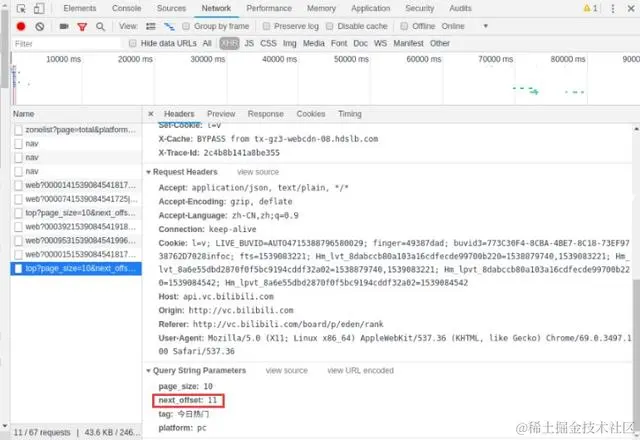
Task: Enable the Preserve log checkbox
Action: point(267,27)
